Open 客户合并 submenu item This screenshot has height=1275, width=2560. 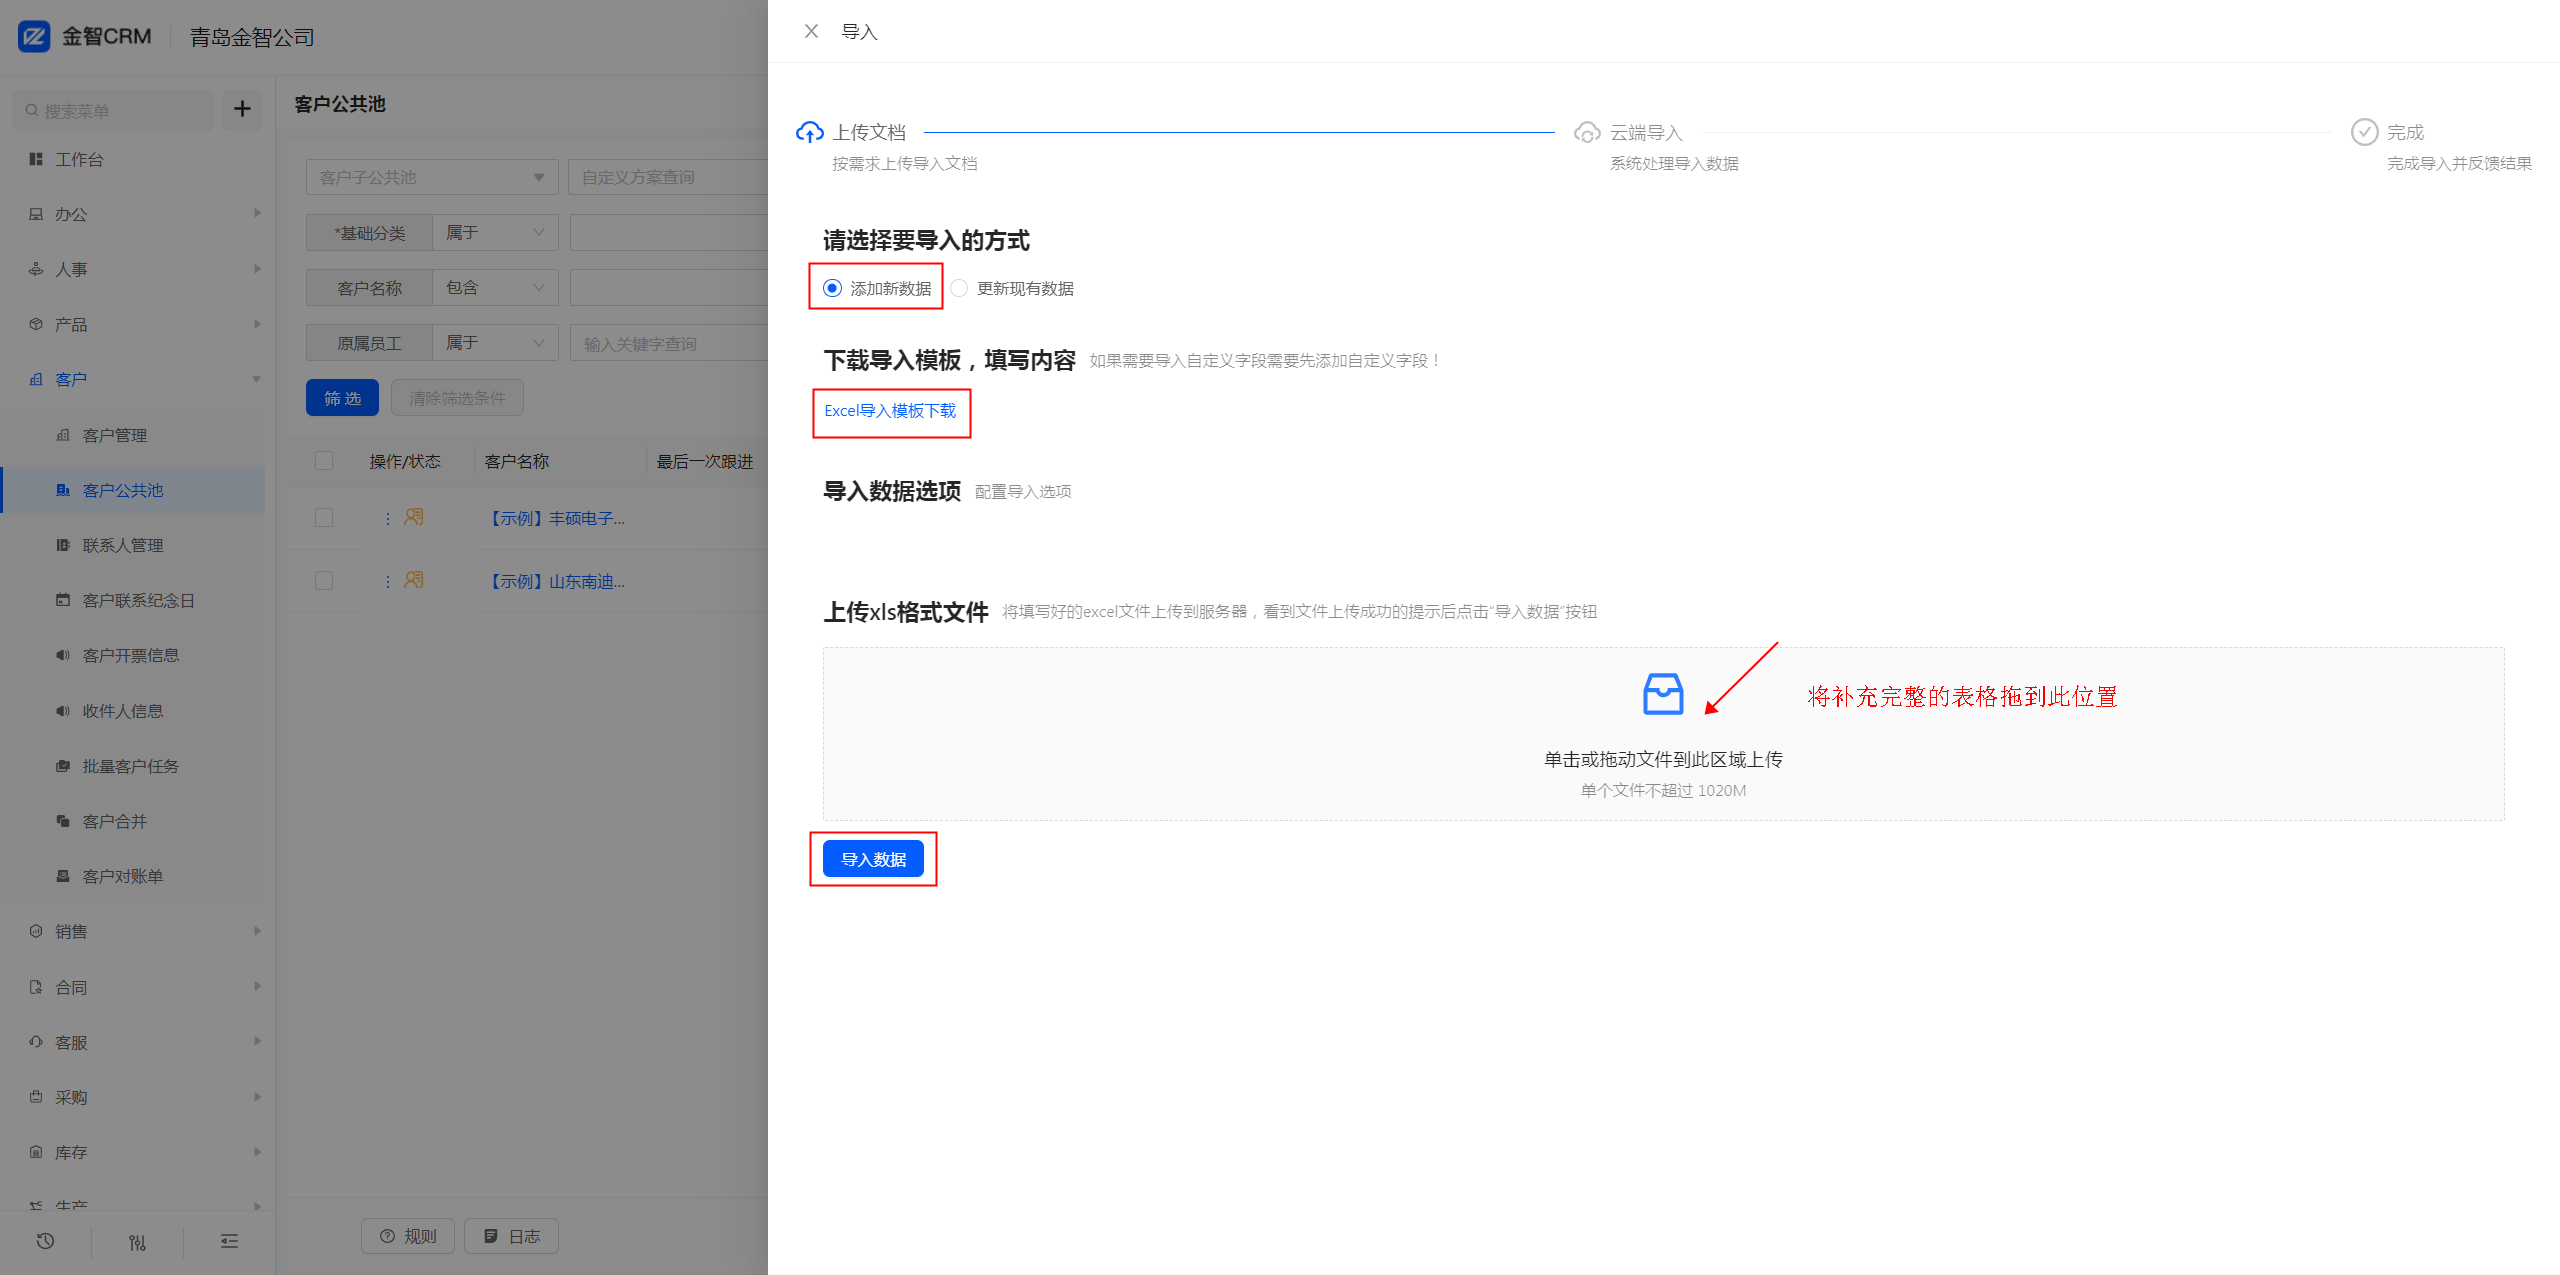[x=133, y=821]
